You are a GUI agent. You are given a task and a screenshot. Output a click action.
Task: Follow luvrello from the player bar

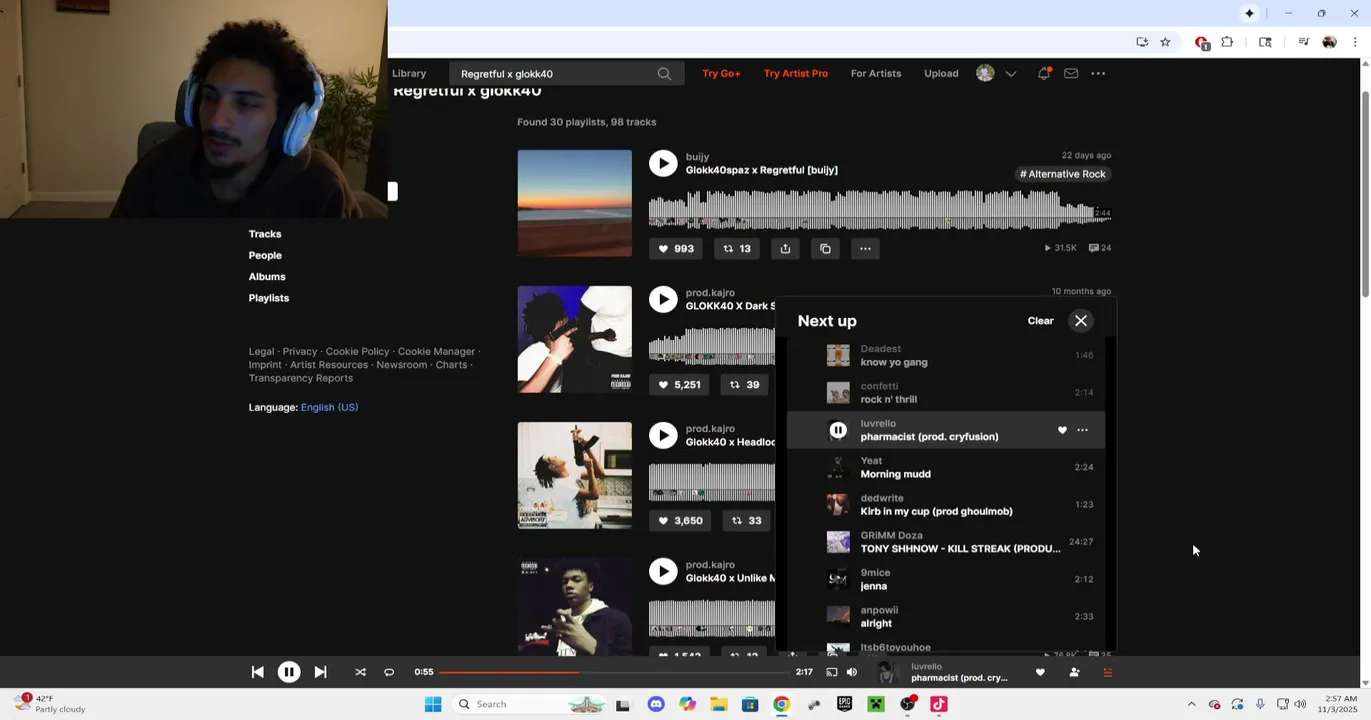coord(1074,672)
